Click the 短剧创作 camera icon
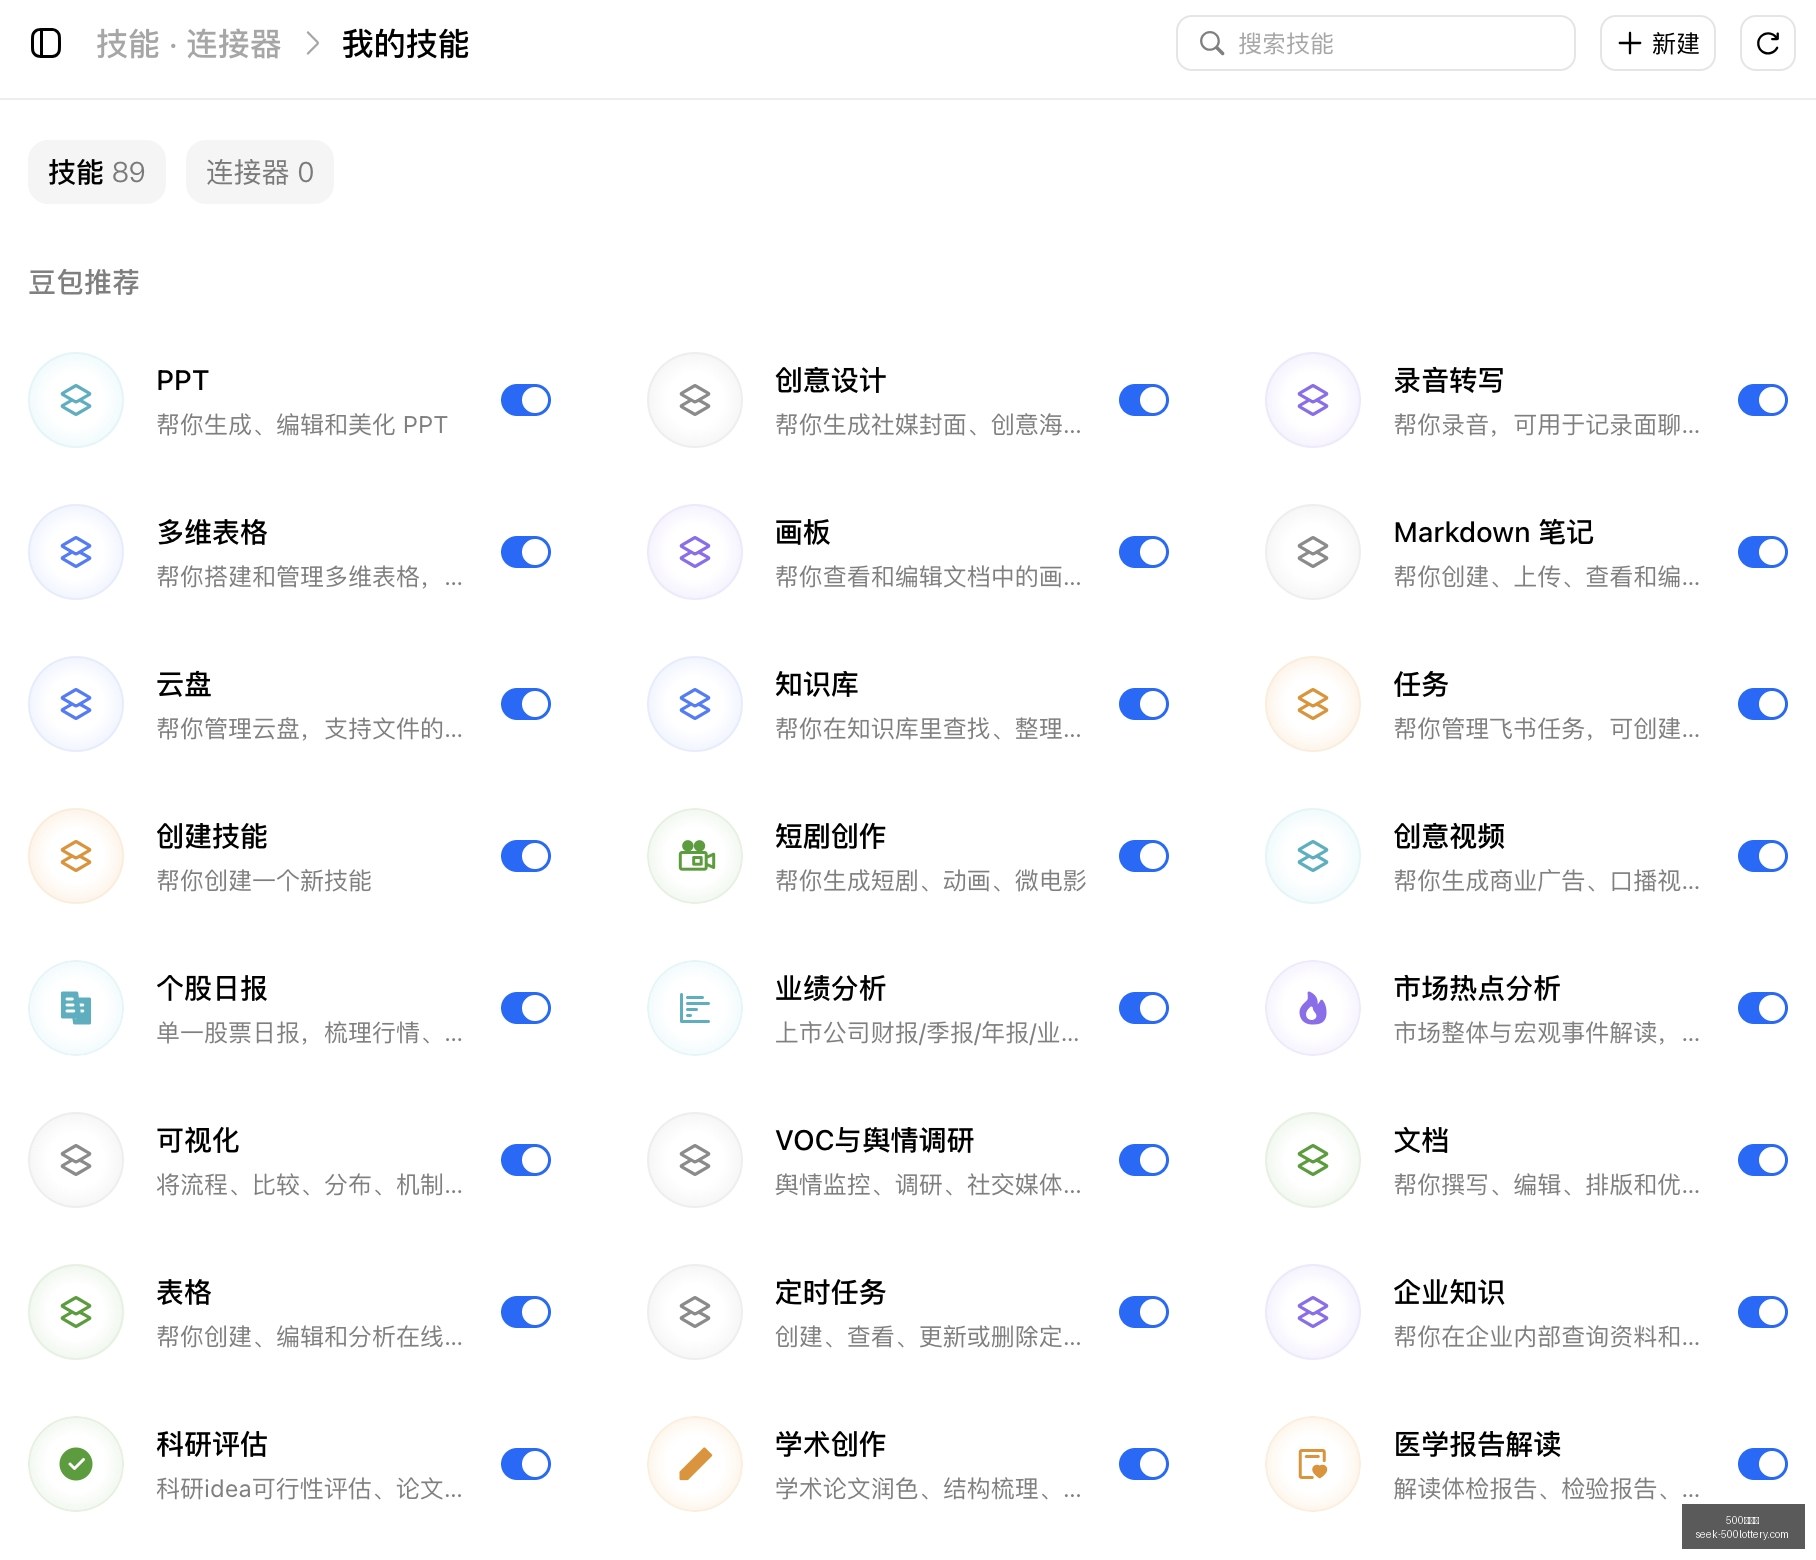The image size is (1816, 1560). (x=695, y=856)
